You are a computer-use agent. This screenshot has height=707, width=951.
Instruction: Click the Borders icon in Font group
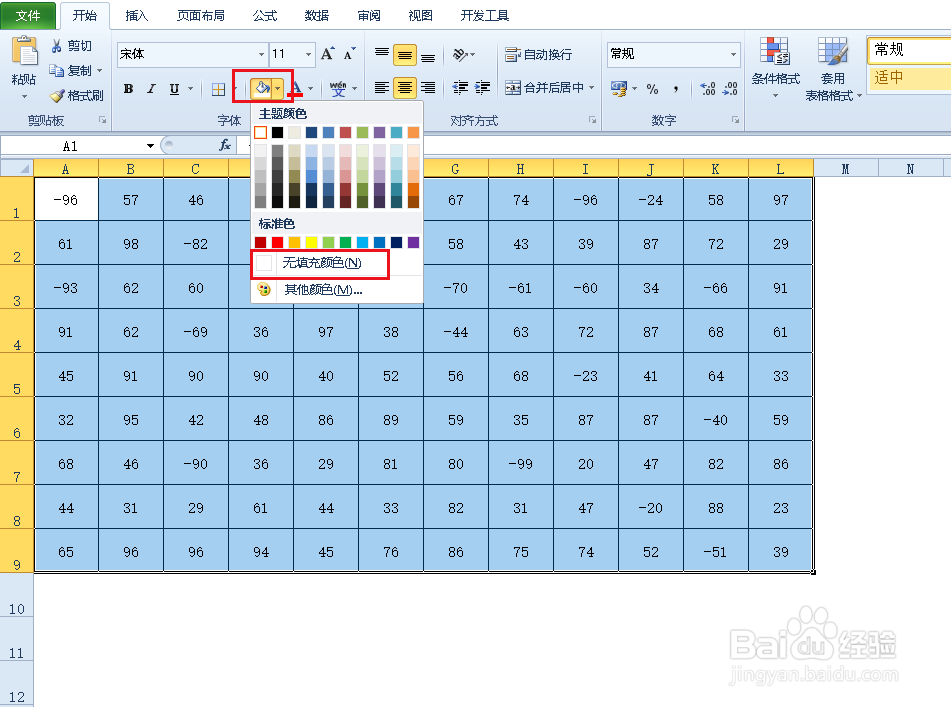click(x=218, y=88)
